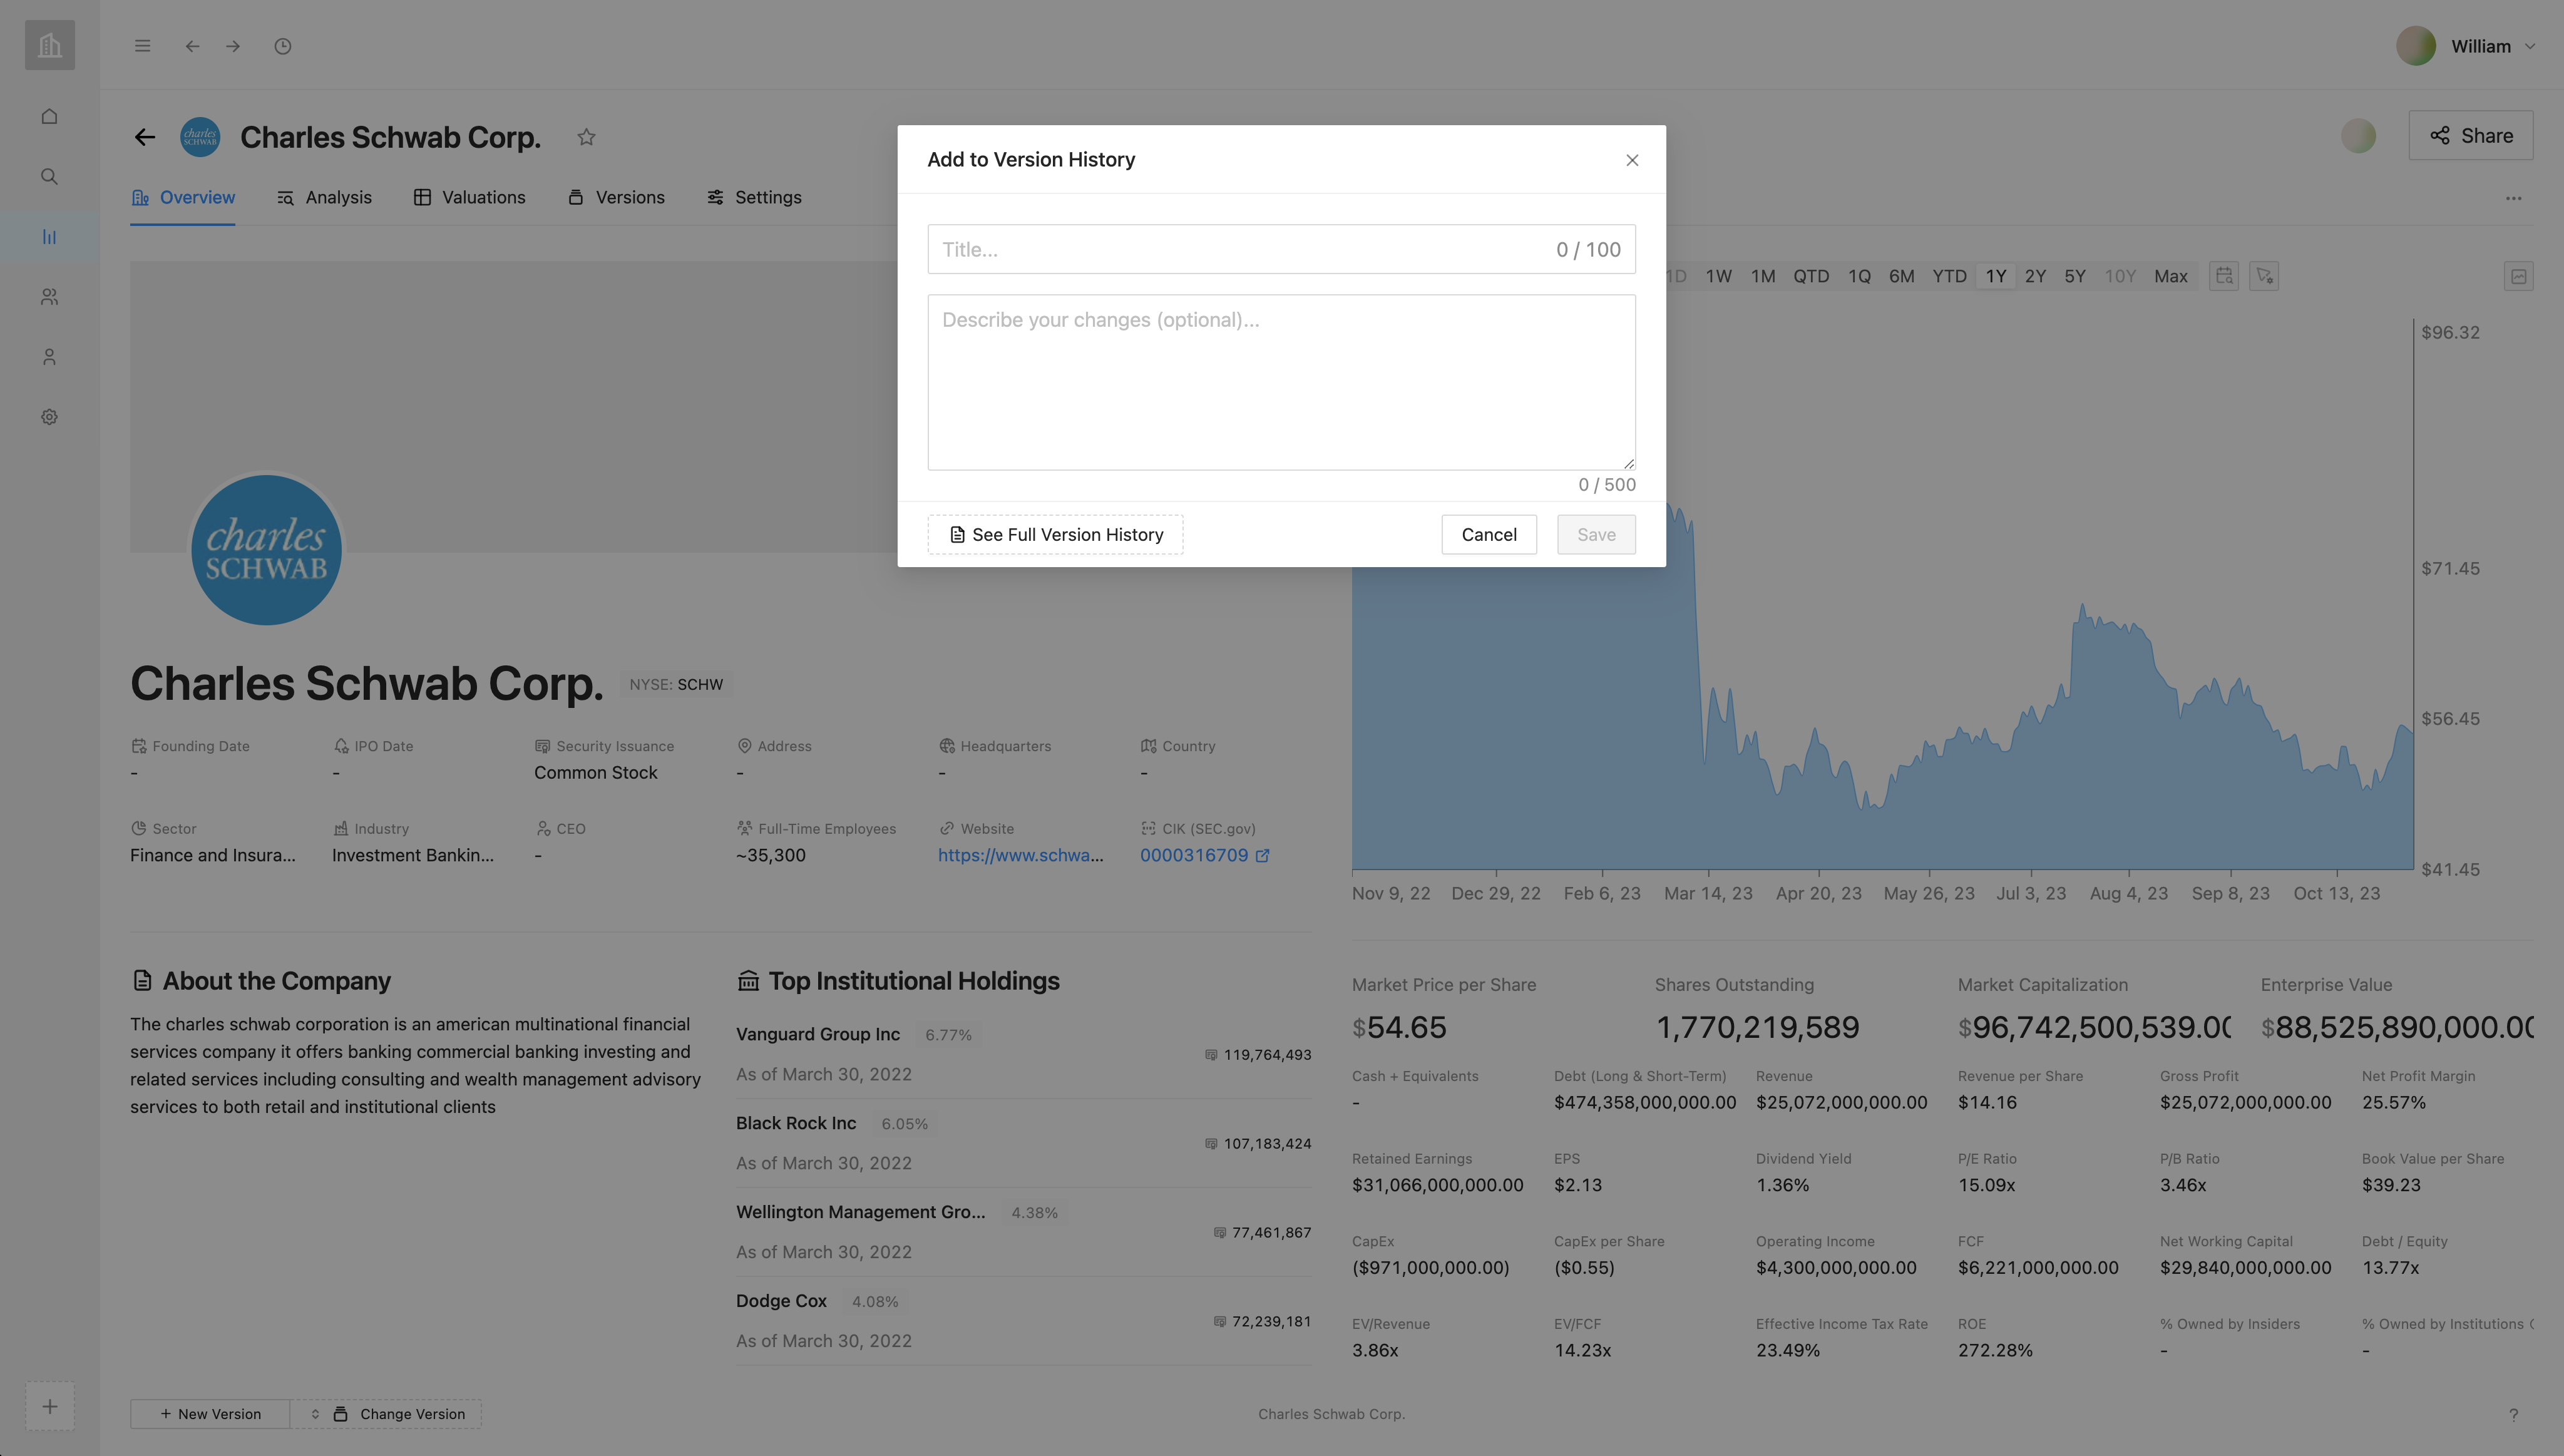This screenshot has height=1456, width=2564.
Task: Open the search icon in sidebar
Action: point(49,177)
